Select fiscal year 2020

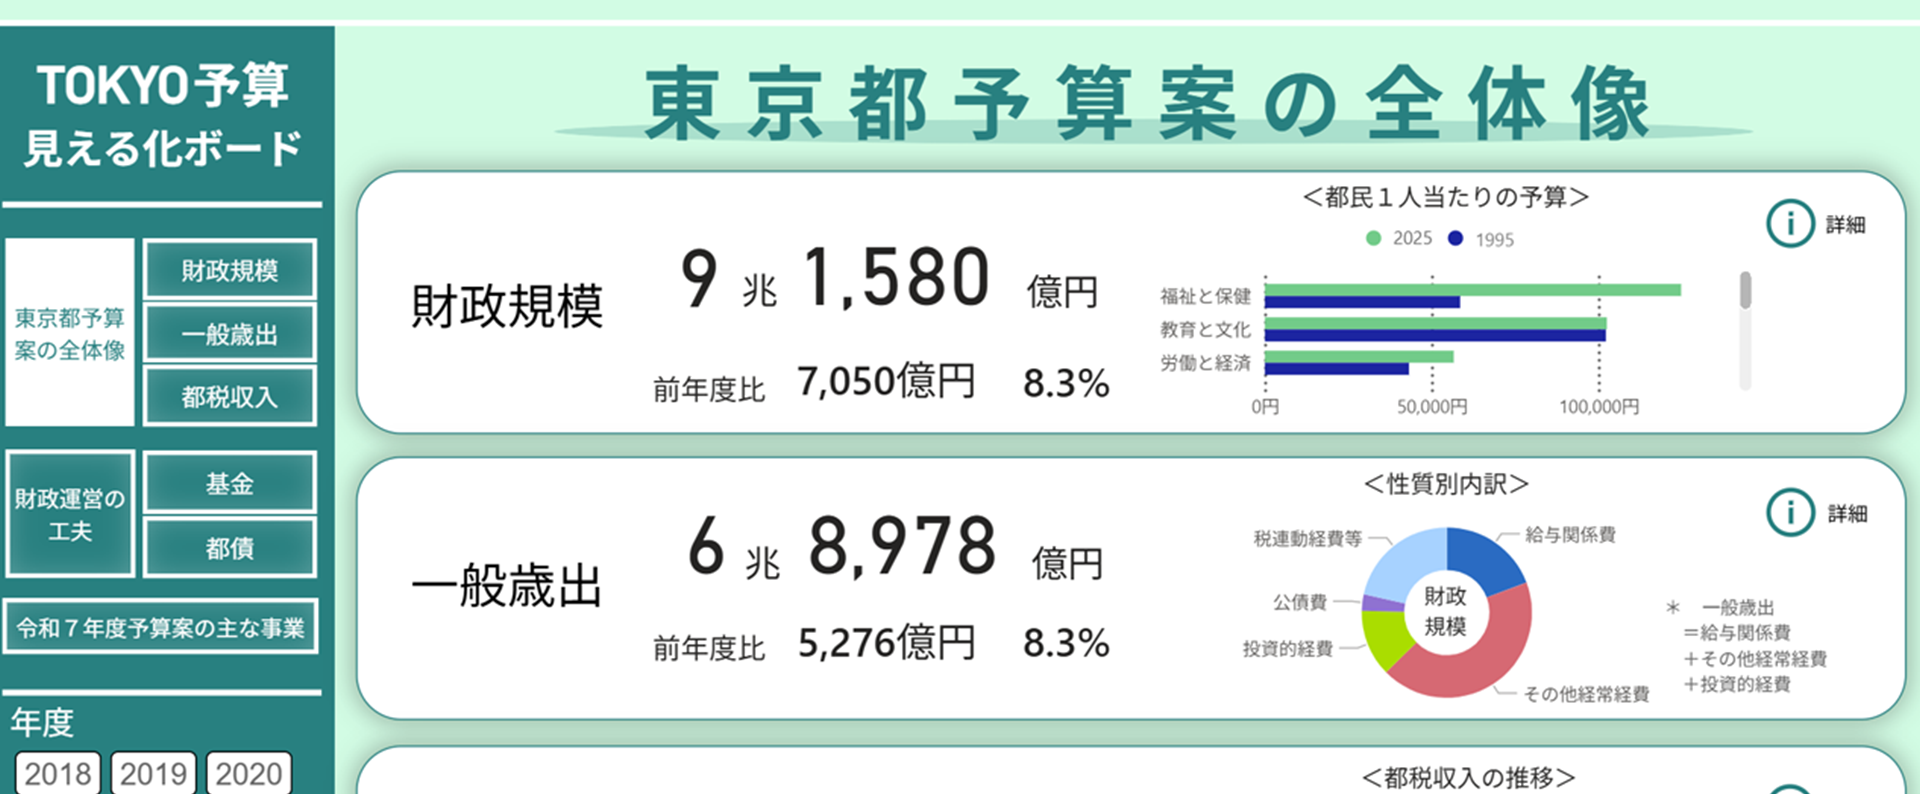(249, 773)
